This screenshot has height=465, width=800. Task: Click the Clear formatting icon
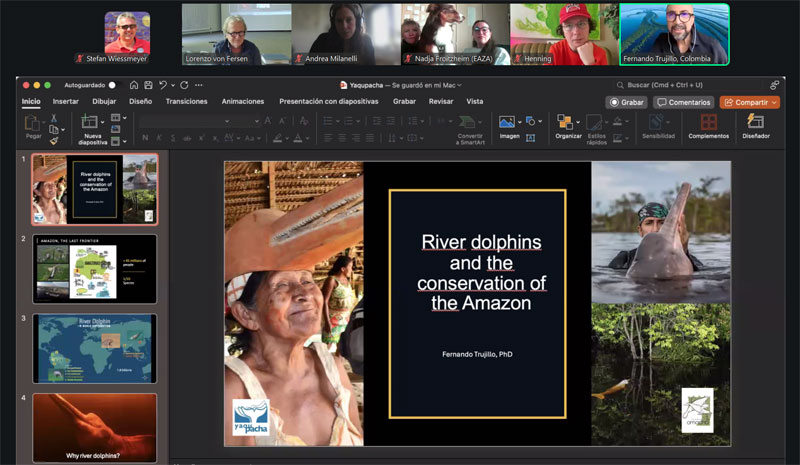coord(304,121)
